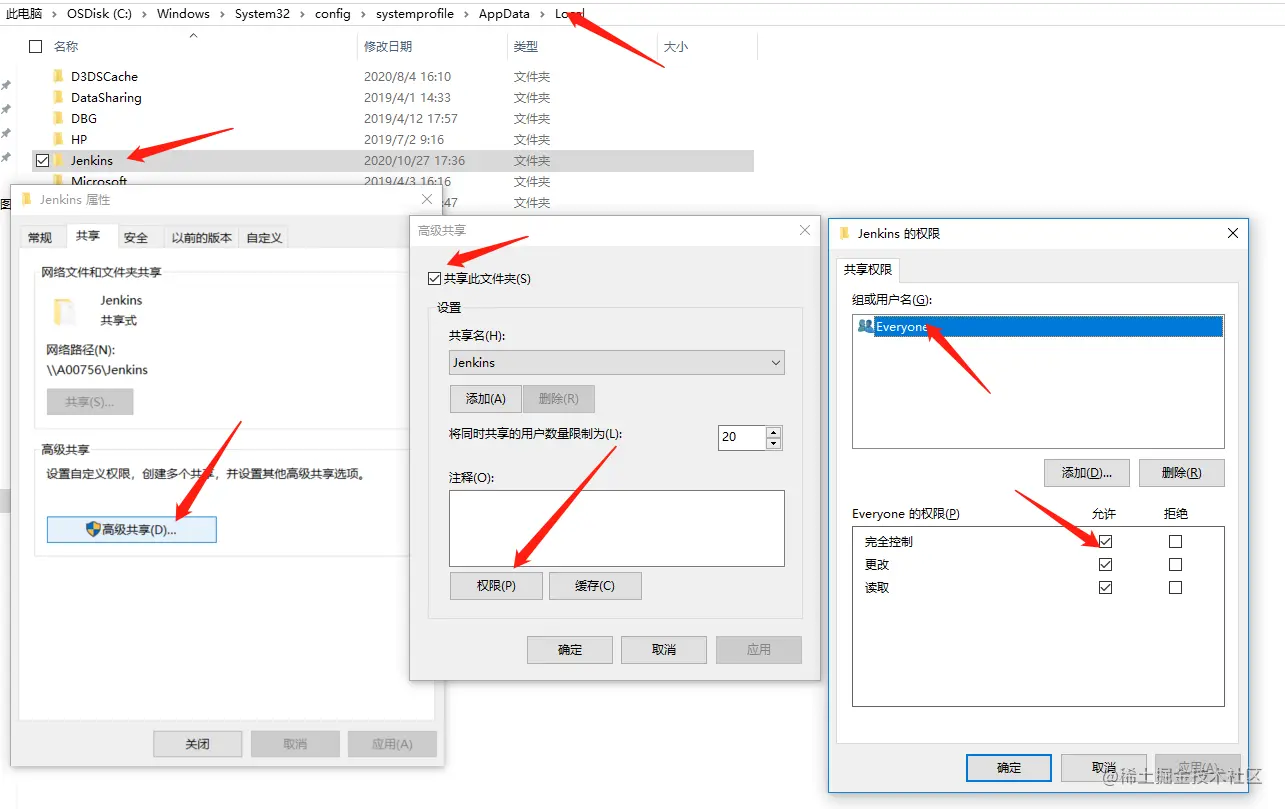
Task: Toggle allow checkbox for 完全控制
Action: [x=1105, y=541]
